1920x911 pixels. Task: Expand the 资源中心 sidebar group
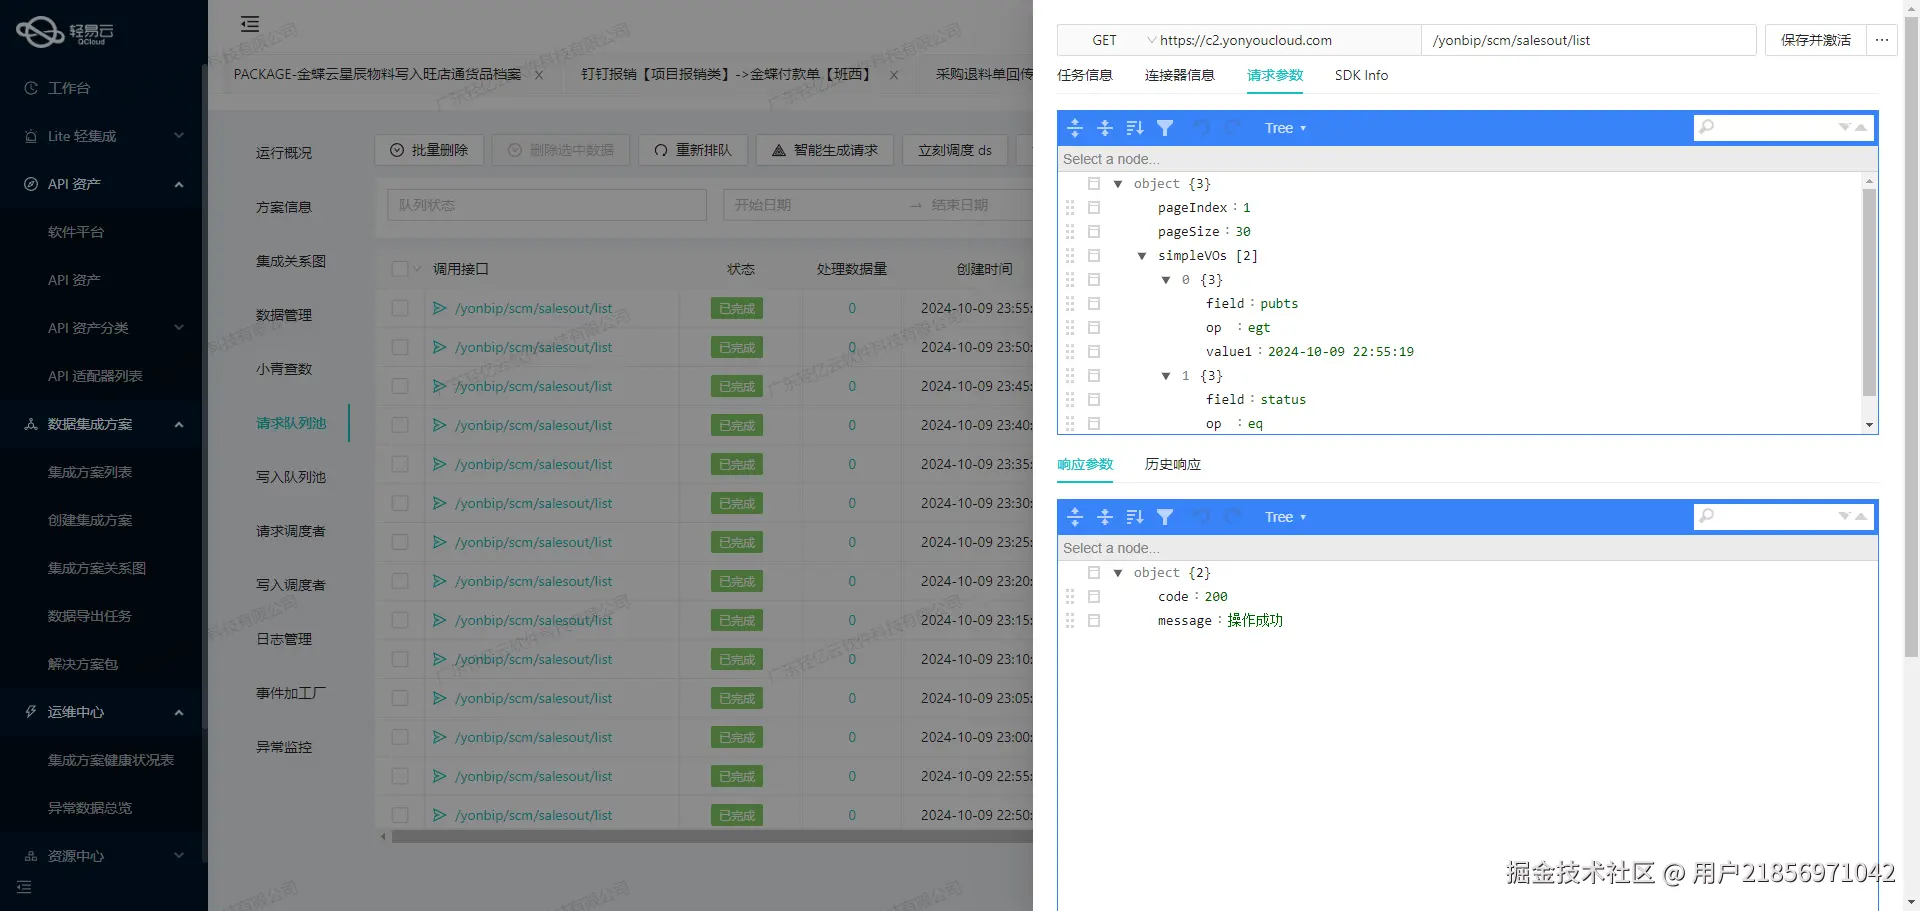(x=104, y=856)
